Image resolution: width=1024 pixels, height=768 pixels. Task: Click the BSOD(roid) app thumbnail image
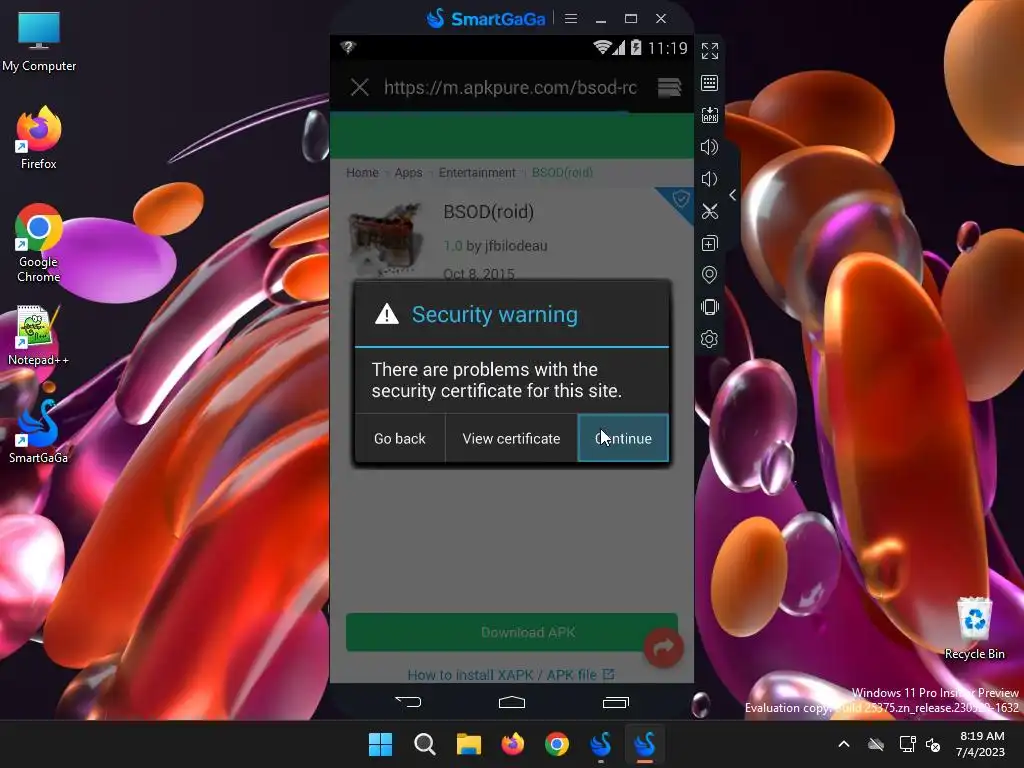coord(385,238)
